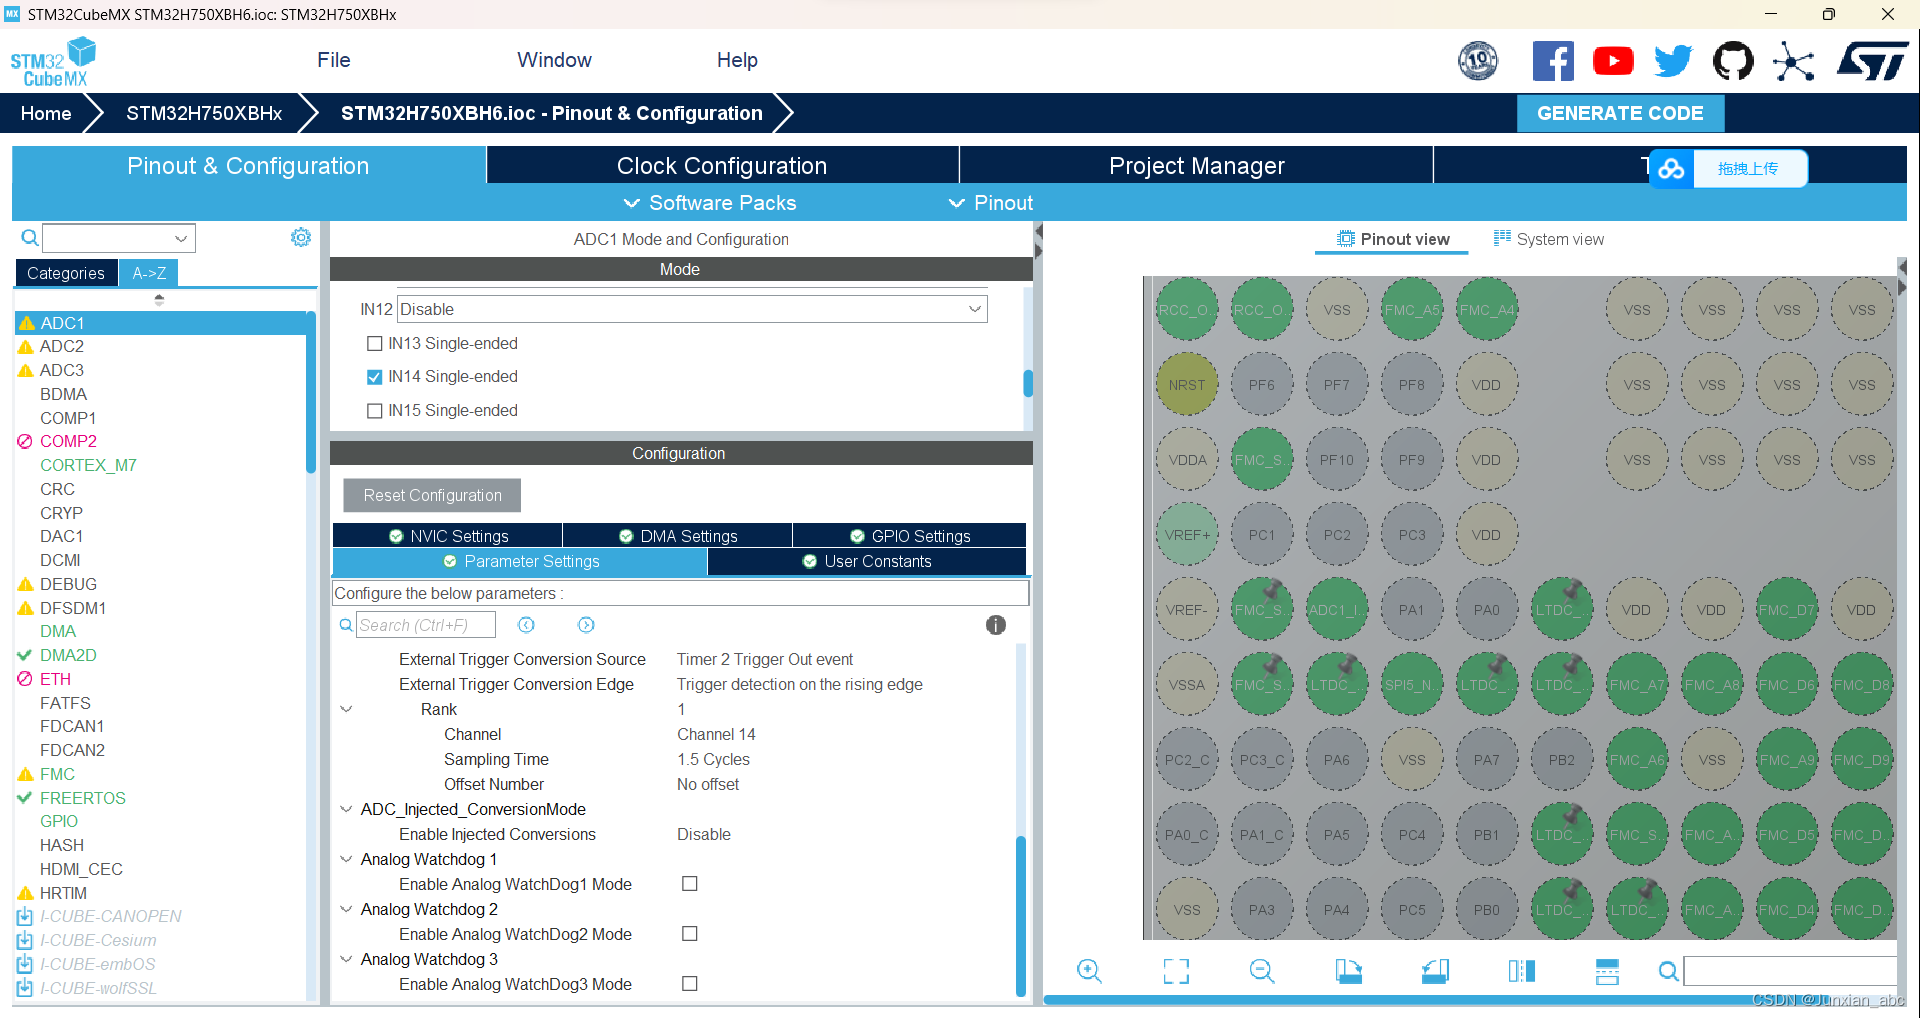Image resolution: width=1920 pixels, height=1018 pixels.
Task: Switch to System view
Action: tap(1548, 239)
